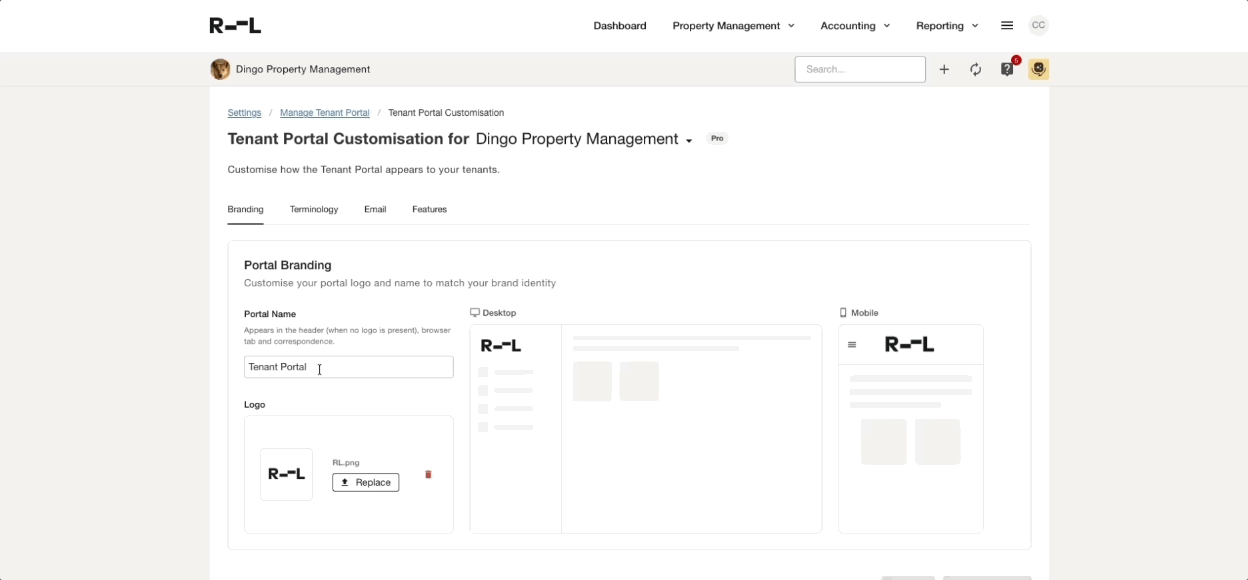Switch to the Terminology tab
Image resolution: width=1248 pixels, height=580 pixels.
314,210
